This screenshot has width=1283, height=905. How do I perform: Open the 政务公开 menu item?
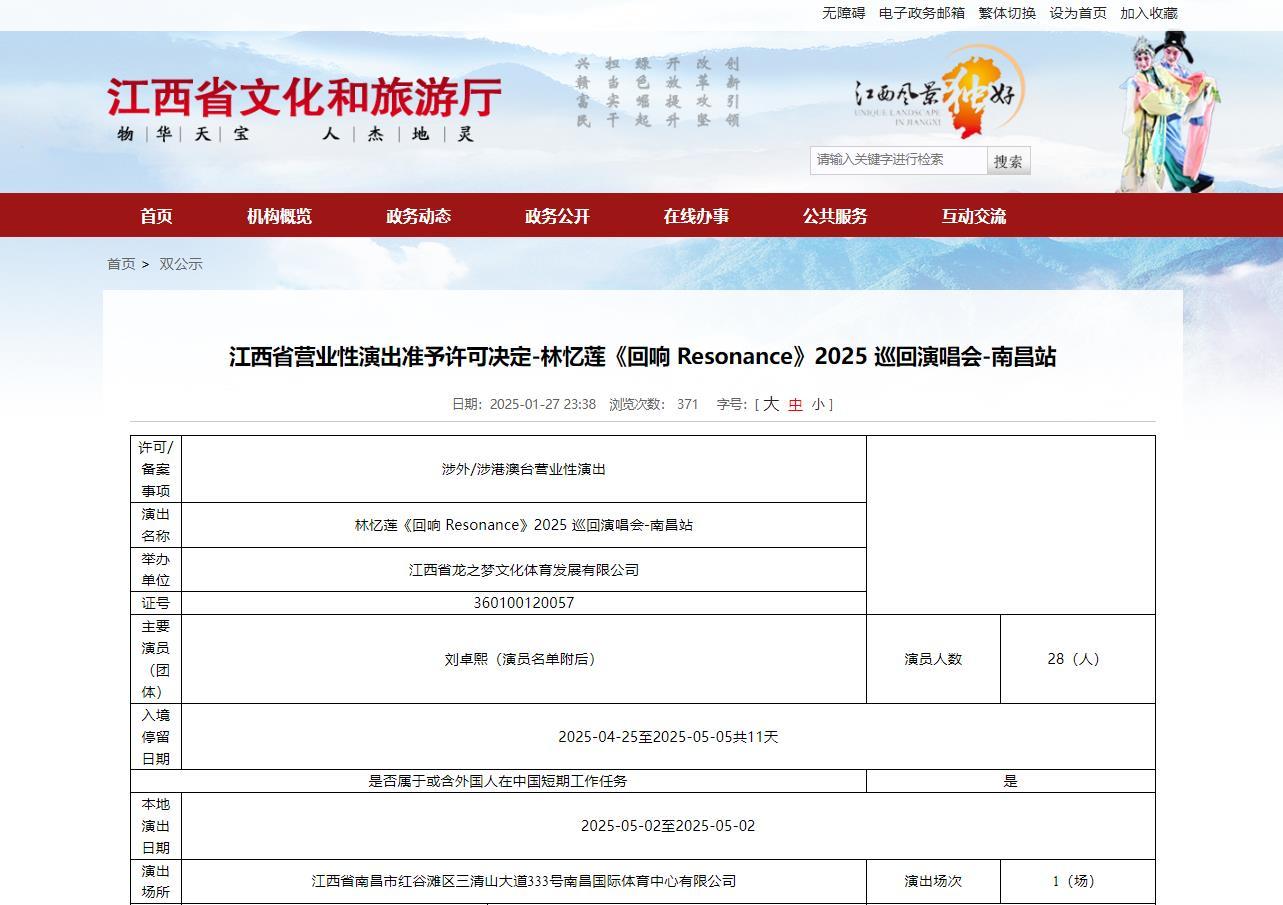[x=557, y=216]
